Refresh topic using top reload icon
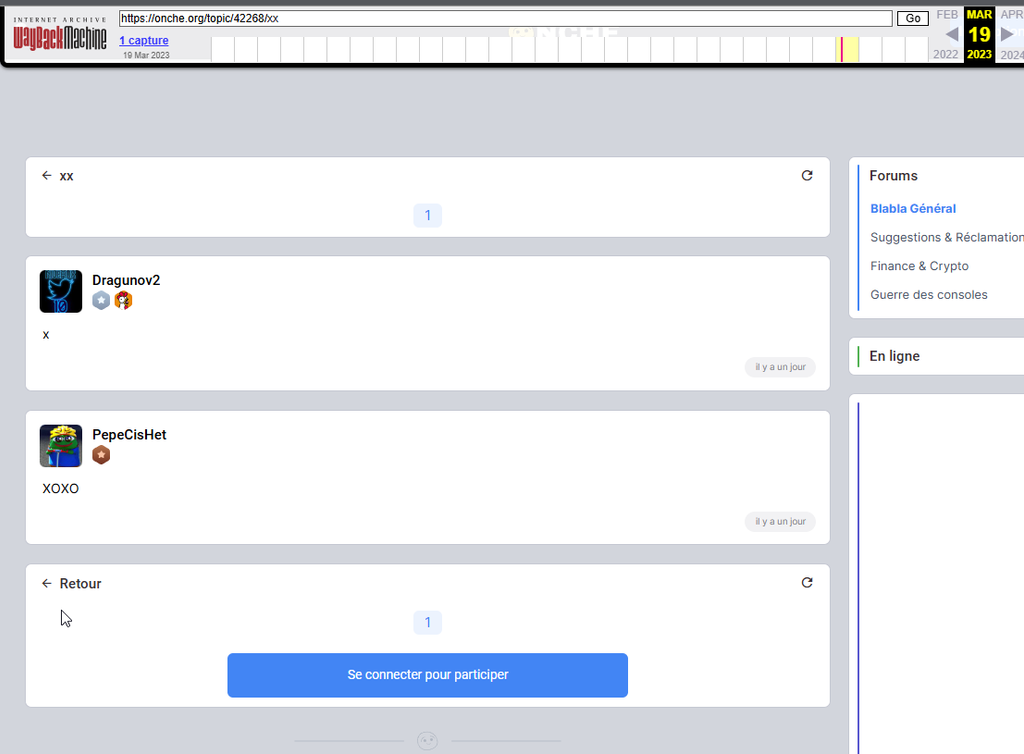 coord(807,176)
